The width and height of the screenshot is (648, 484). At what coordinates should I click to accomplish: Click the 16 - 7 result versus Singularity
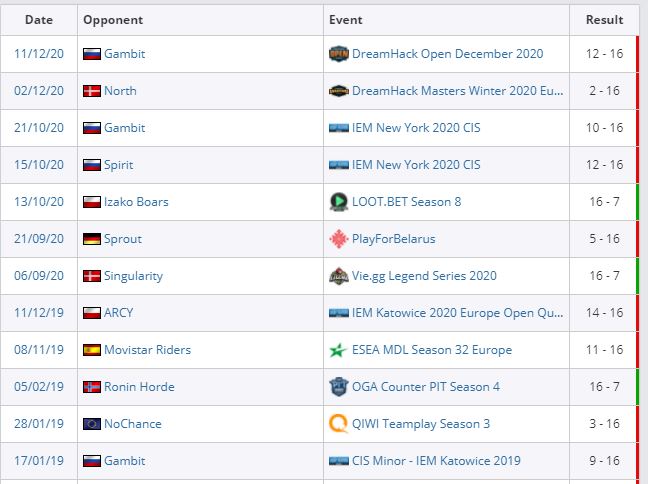[603, 276]
